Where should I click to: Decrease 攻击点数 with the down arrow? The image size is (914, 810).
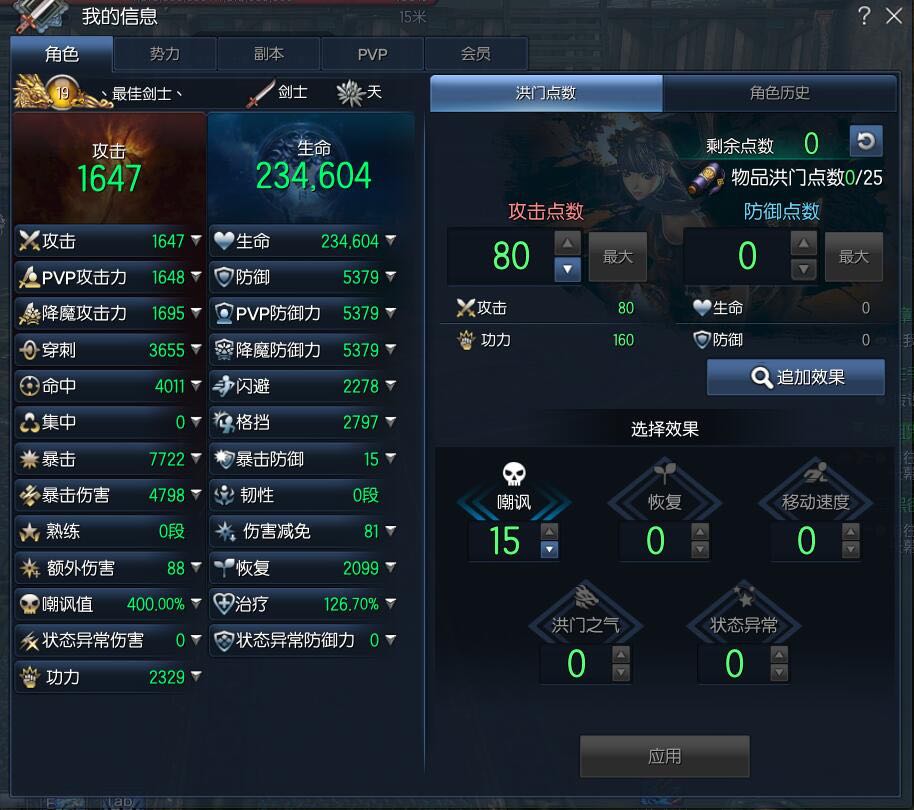pos(567,270)
